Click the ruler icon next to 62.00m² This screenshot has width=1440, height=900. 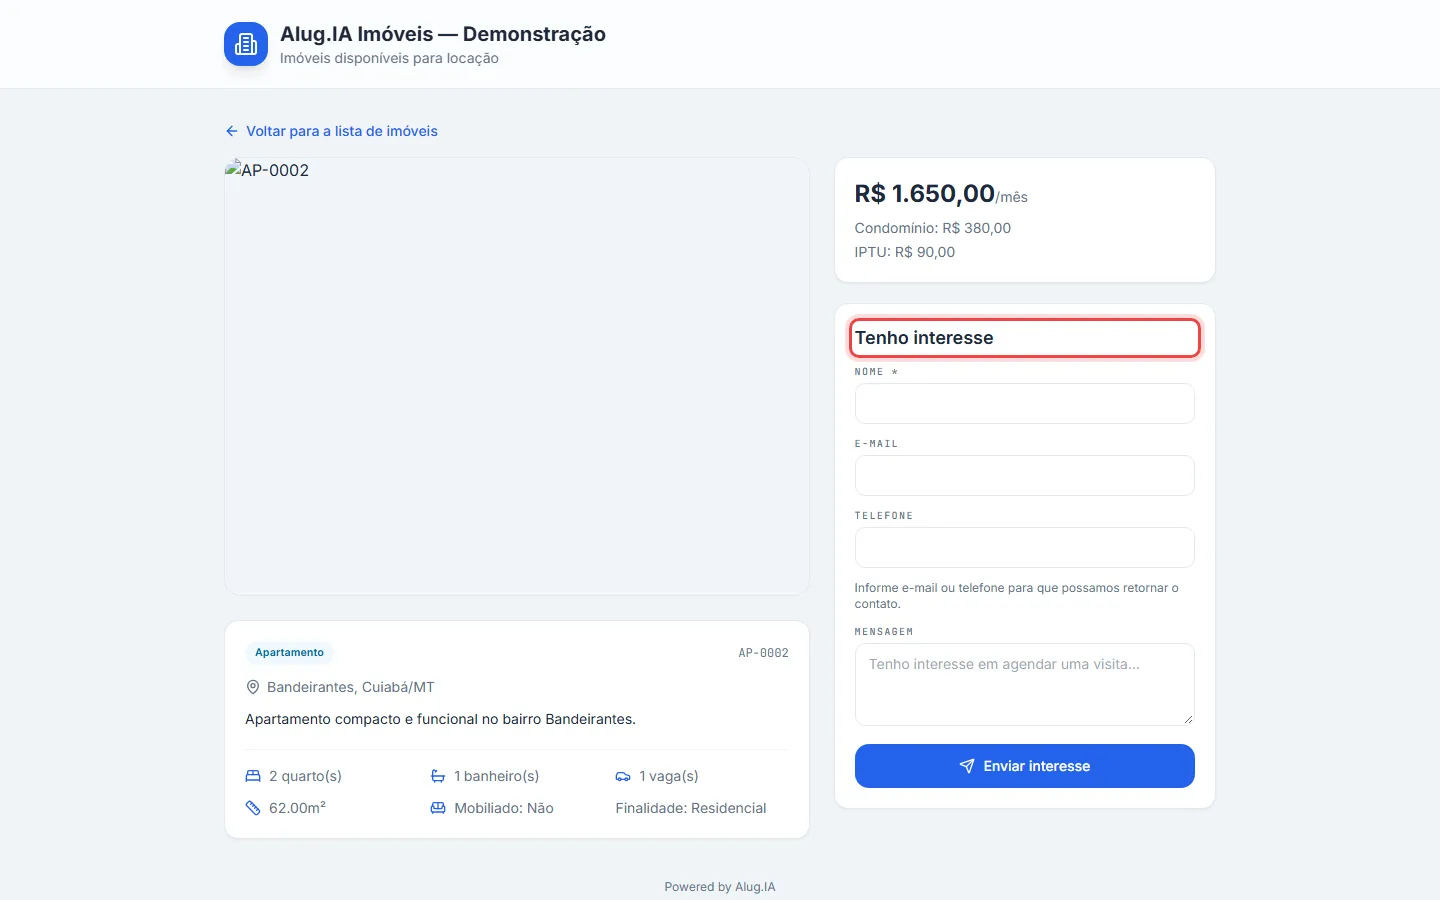tap(253, 808)
